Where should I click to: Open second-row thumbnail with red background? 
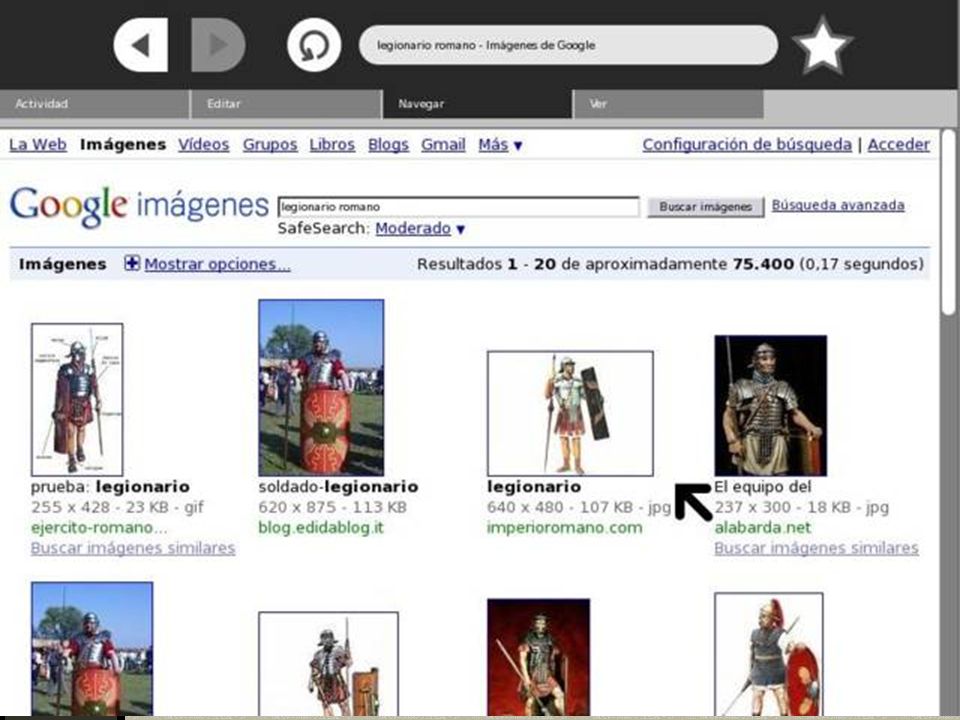[539, 657]
